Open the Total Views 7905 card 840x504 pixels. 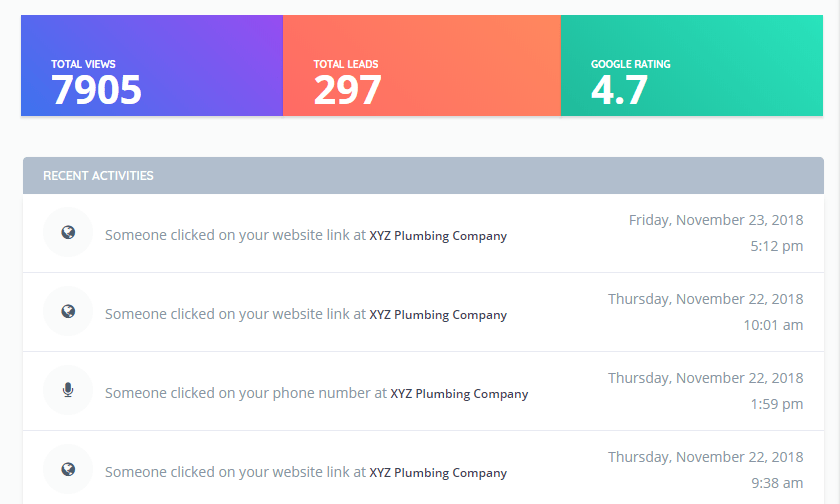[x=152, y=65]
